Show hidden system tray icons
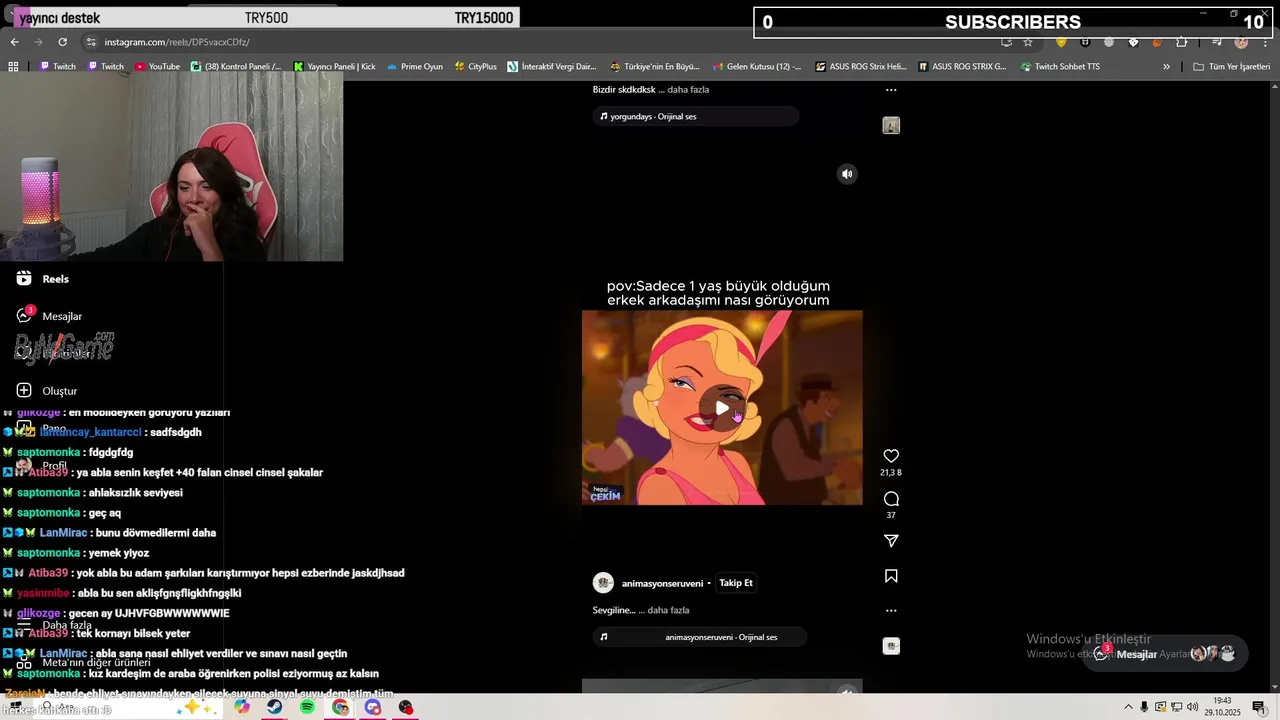The height and width of the screenshot is (720, 1280). pos(1128,707)
